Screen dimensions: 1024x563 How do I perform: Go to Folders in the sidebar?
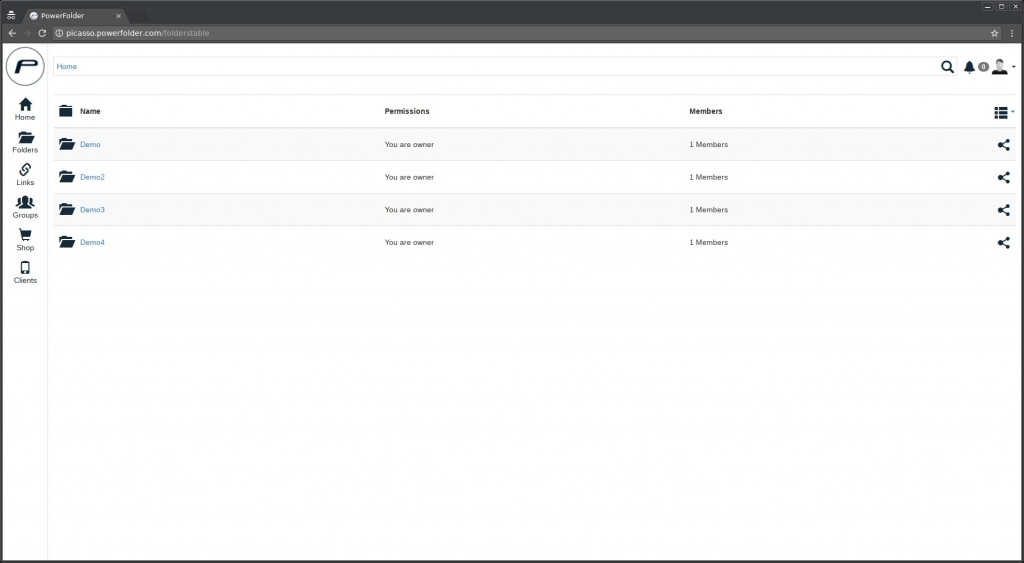[x=25, y=142]
